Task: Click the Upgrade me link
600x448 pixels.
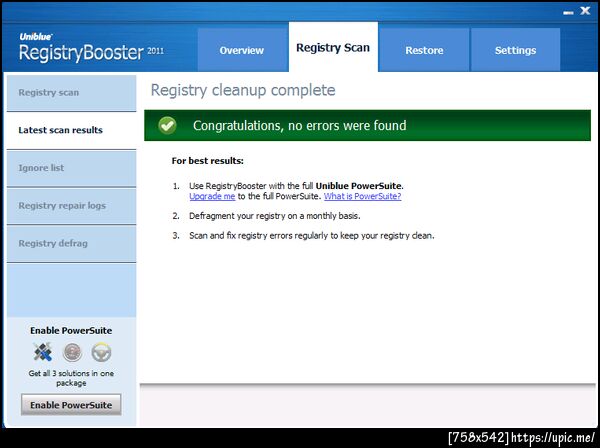Action: tap(212, 196)
